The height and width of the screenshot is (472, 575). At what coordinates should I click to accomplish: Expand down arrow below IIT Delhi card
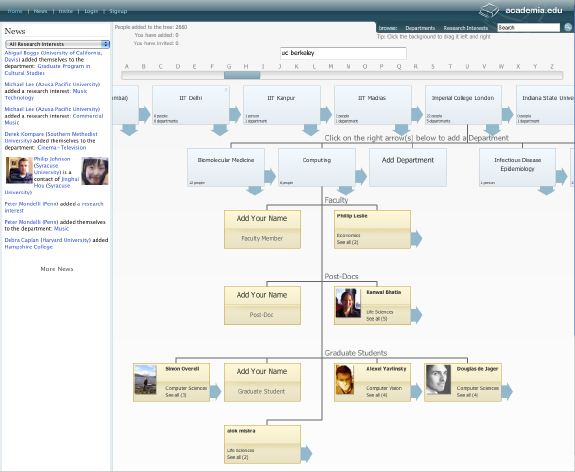[220, 130]
